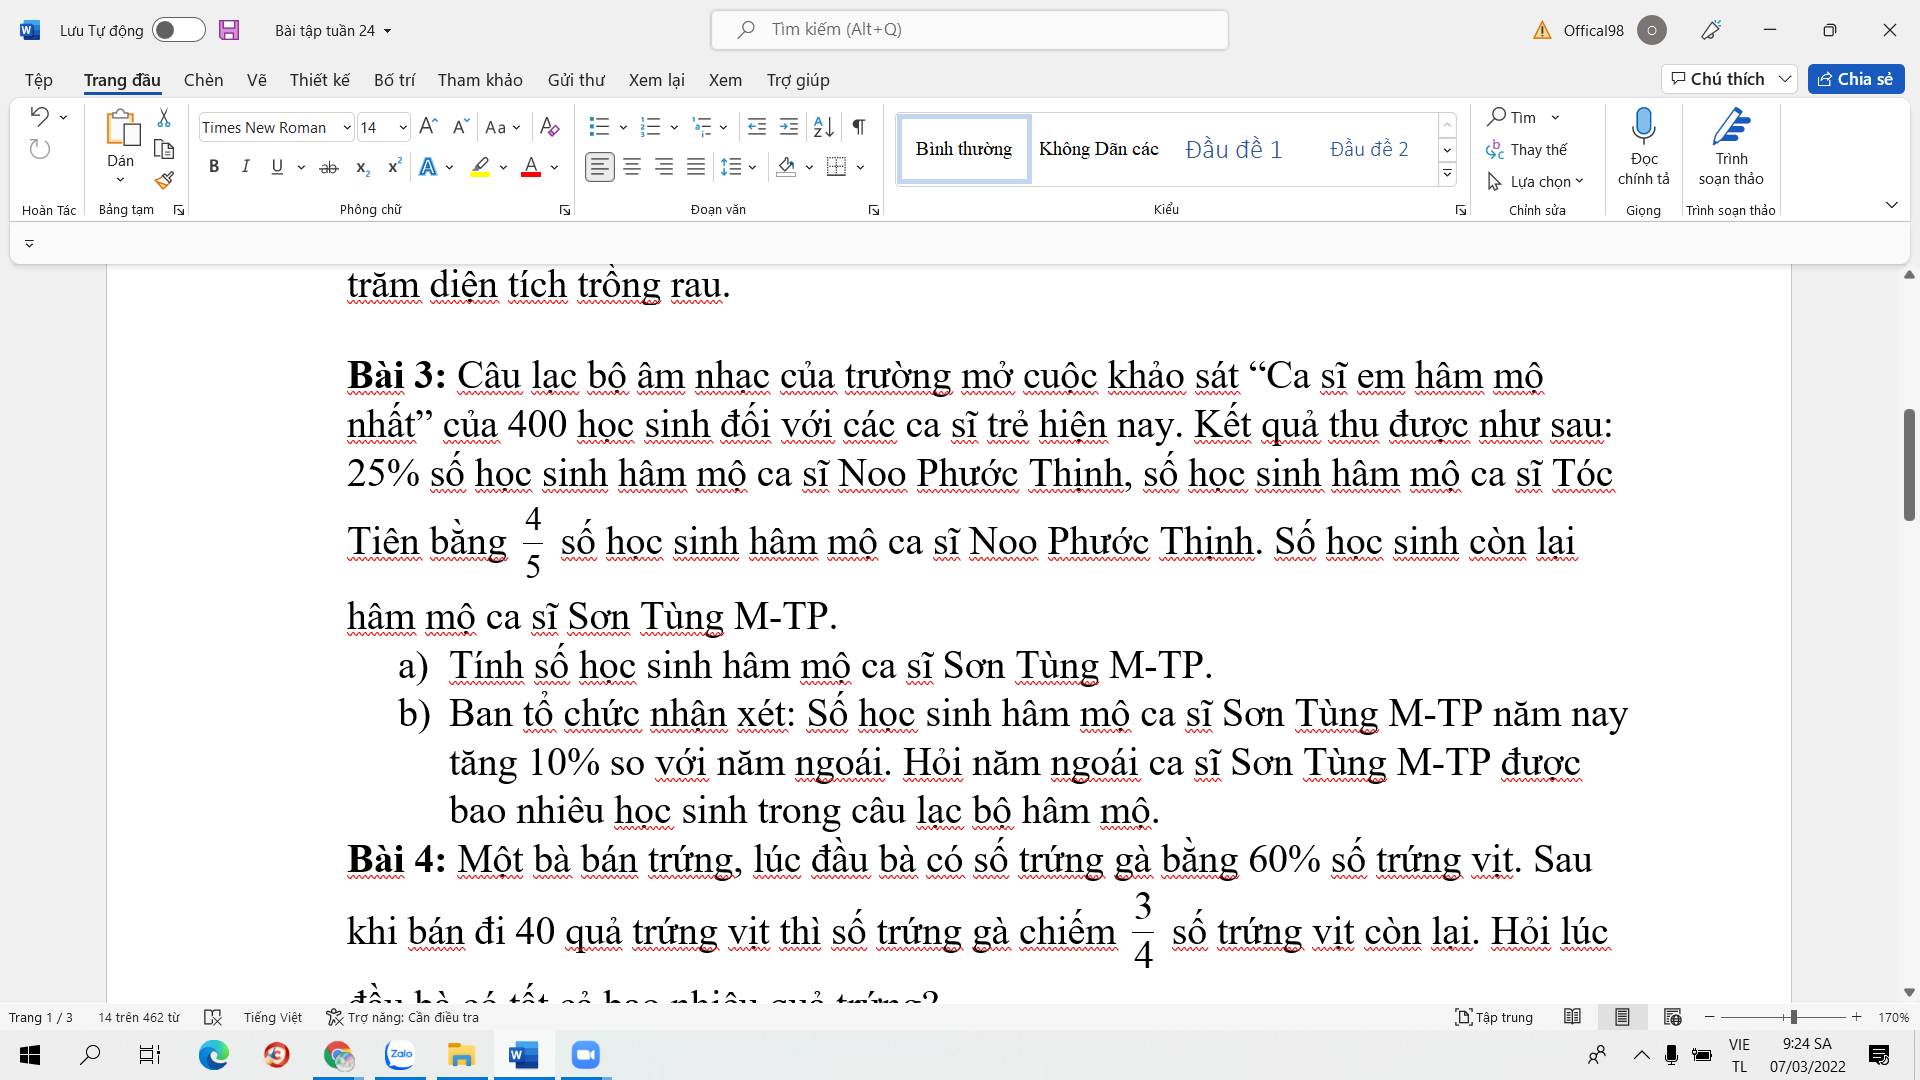Image resolution: width=1920 pixels, height=1080 pixels.
Task: Apply subscript formatting
Action: tap(362, 167)
